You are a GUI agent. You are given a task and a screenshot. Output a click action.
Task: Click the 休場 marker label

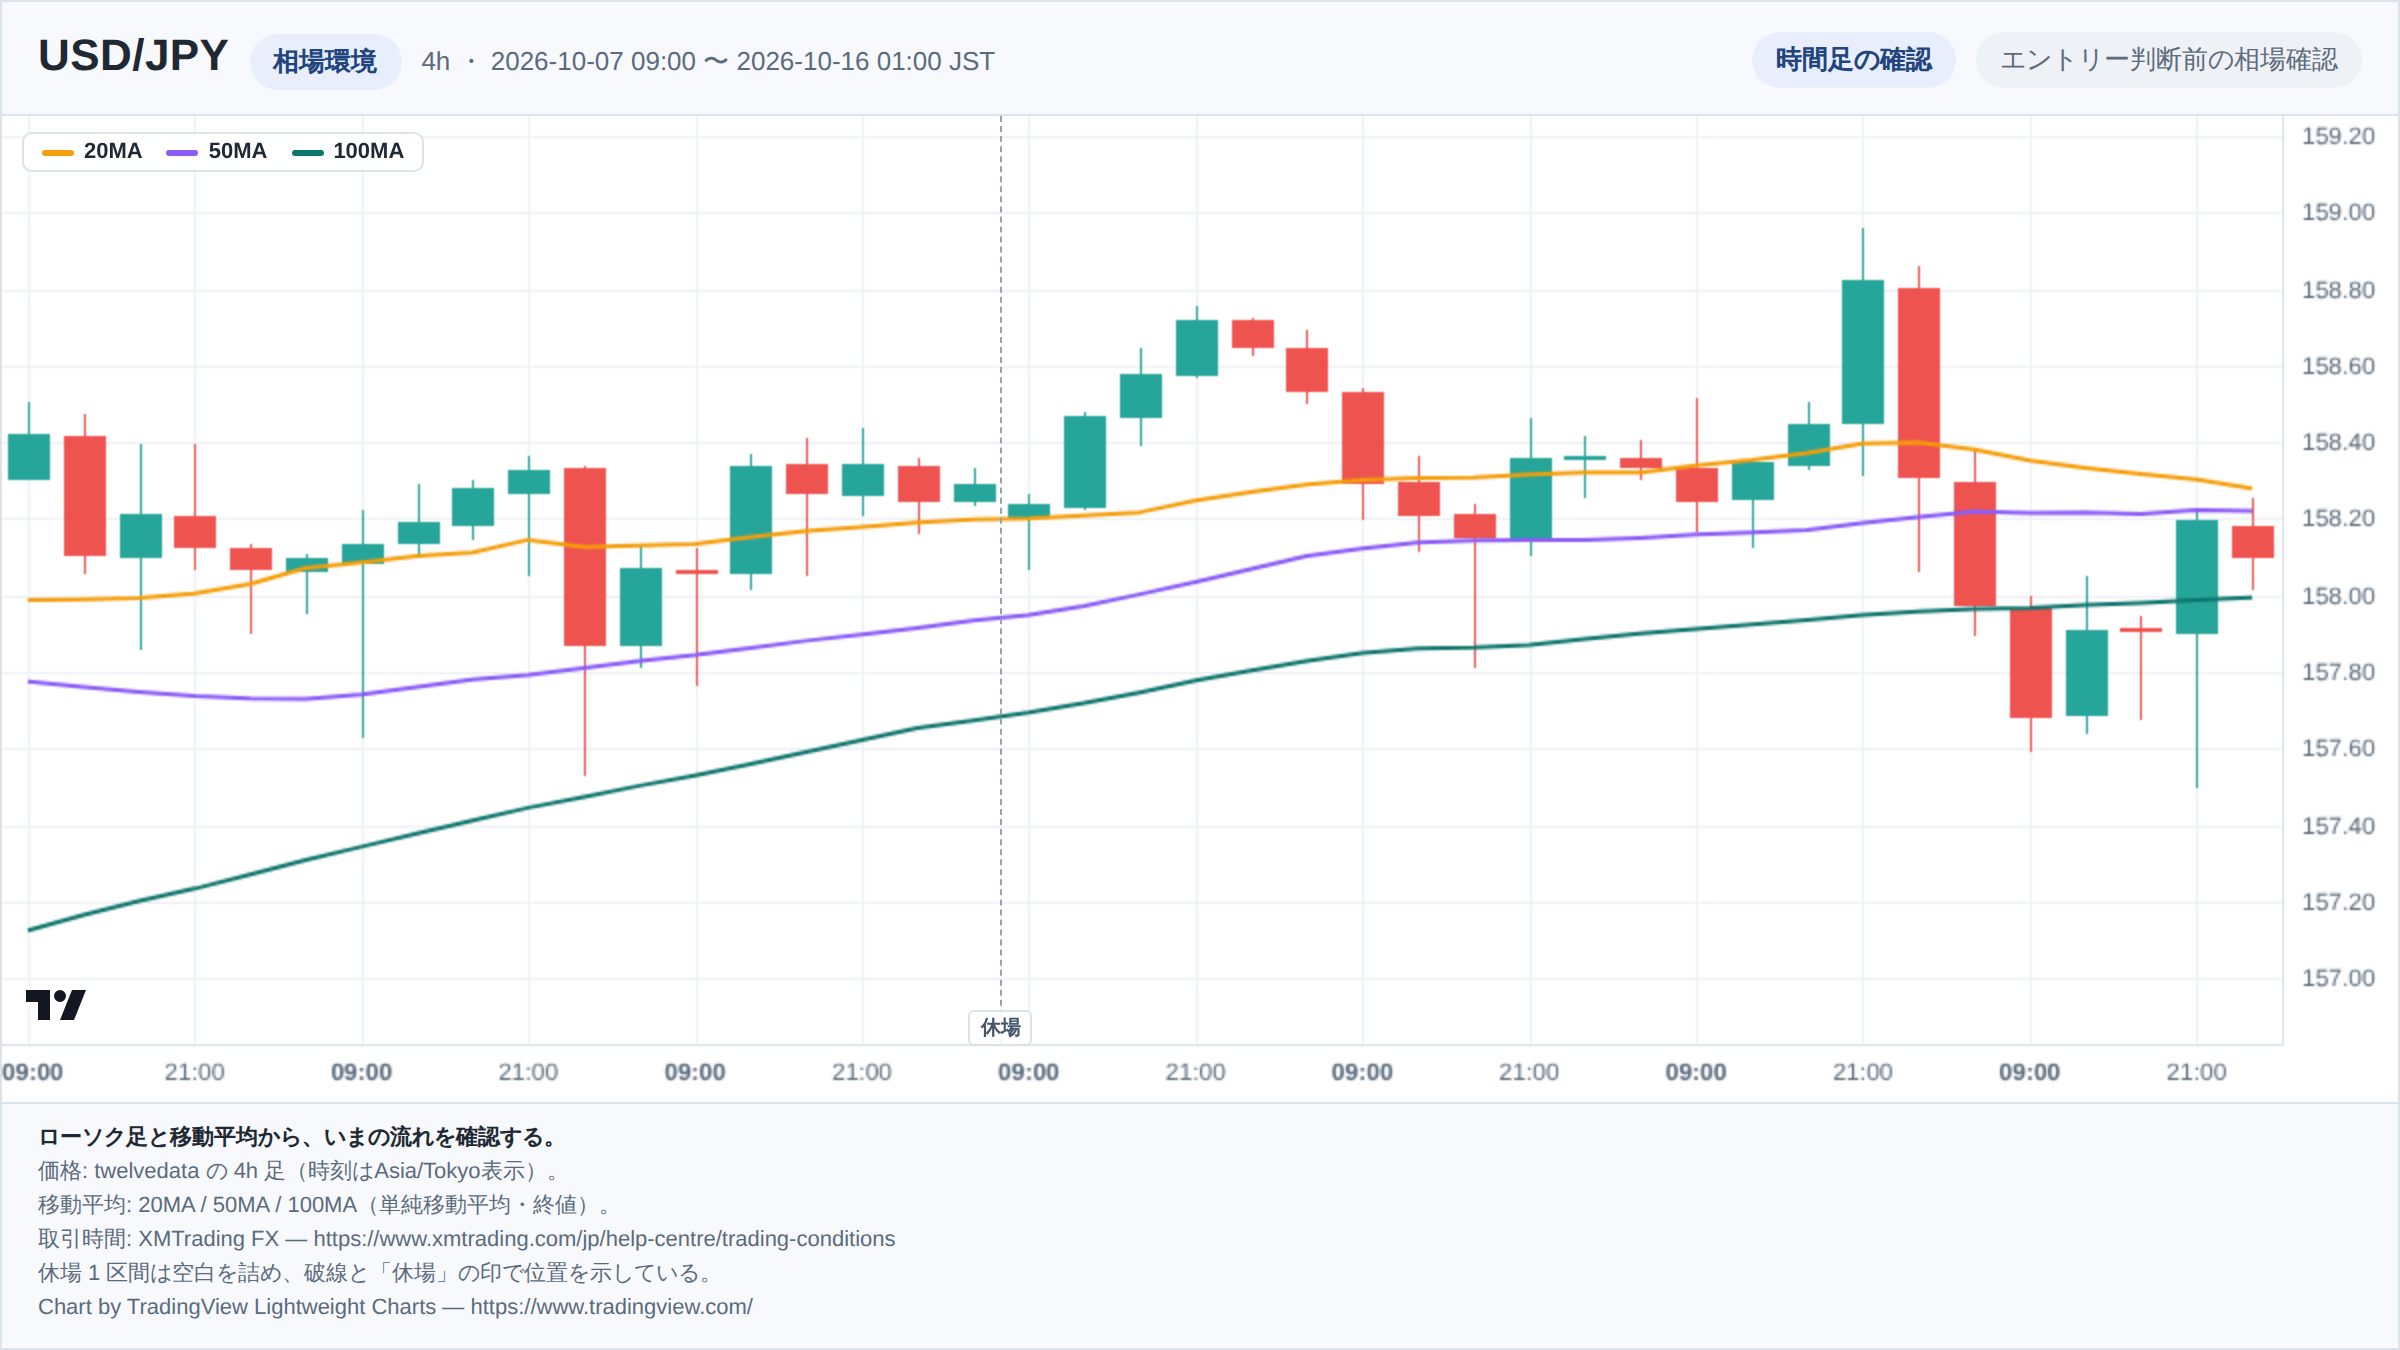click(1000, 1027)
